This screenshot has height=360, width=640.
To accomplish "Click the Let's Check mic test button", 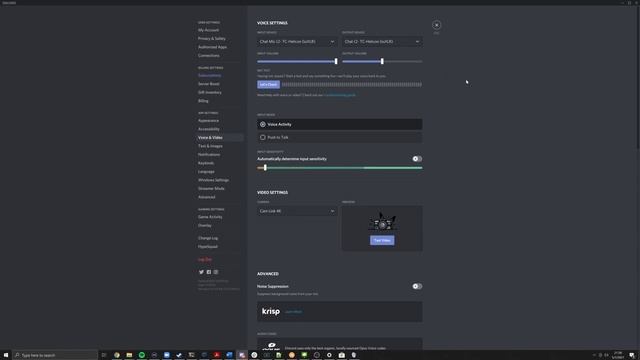I will 268,84.
